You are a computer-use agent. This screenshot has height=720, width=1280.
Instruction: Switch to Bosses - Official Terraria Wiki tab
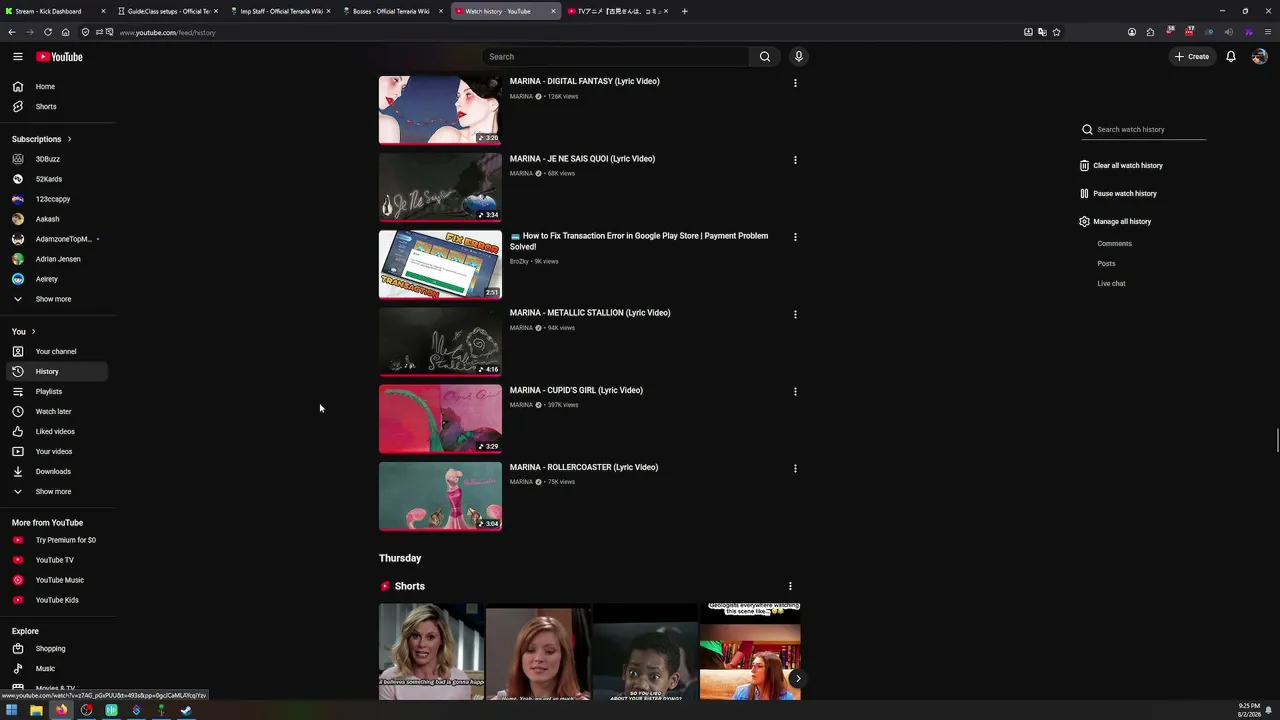coord(393,11)
